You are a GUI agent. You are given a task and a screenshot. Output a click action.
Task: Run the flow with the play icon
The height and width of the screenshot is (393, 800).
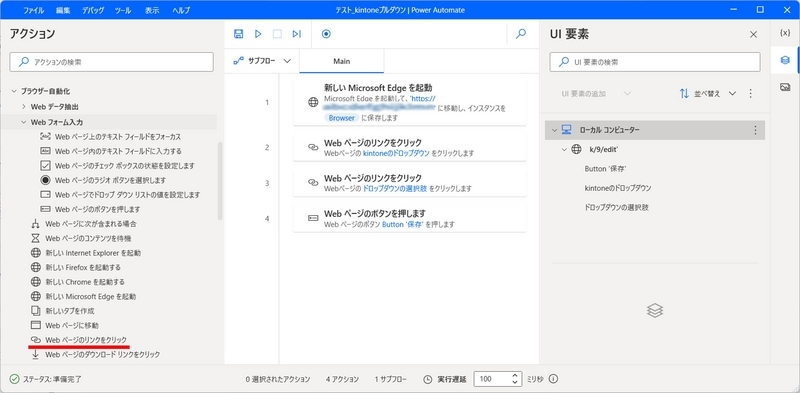258,34
